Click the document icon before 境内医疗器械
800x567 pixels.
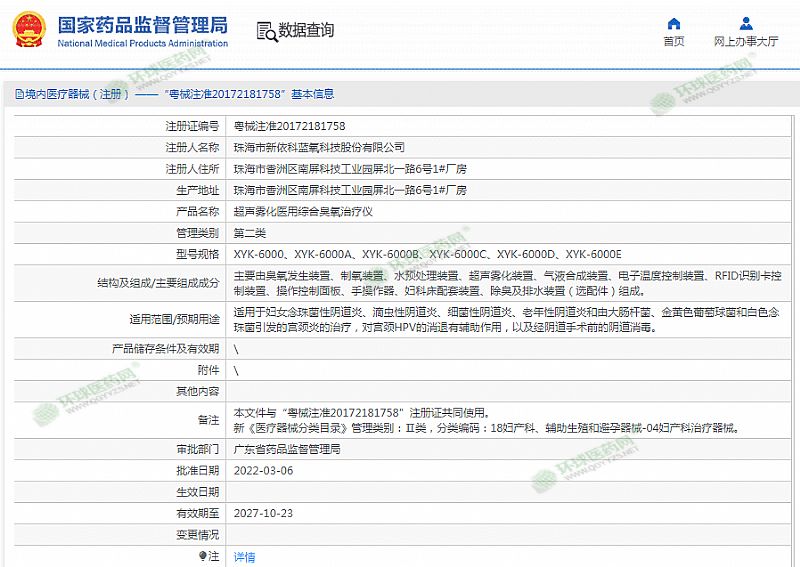19,94
